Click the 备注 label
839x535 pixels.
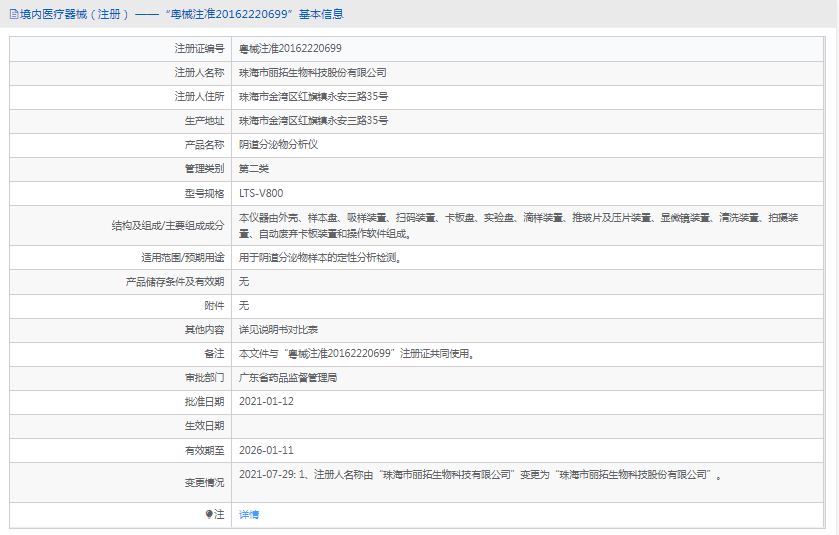tap(214, 354)
